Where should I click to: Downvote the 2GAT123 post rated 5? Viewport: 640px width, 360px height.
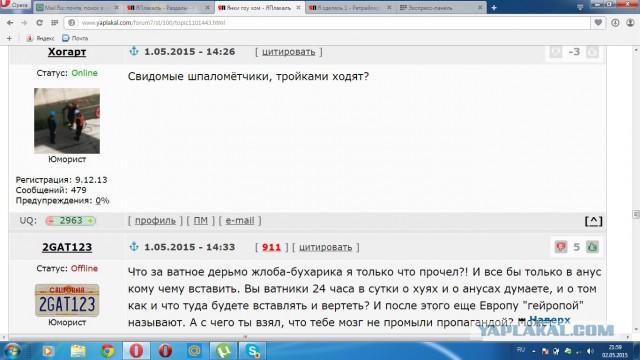coord(561,247)
